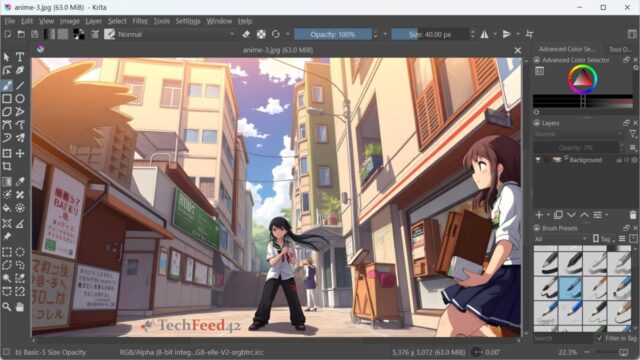Open the Tag dropdown in Brush Presets

(x=605, y=239)
